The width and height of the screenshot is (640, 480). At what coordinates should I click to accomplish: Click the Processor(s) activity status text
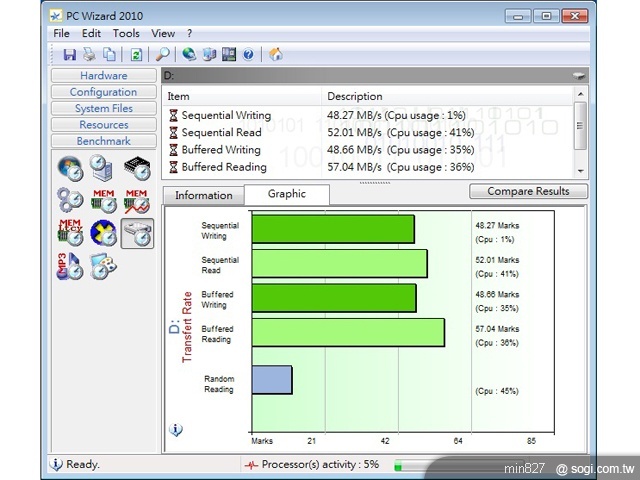coord(320,464)
